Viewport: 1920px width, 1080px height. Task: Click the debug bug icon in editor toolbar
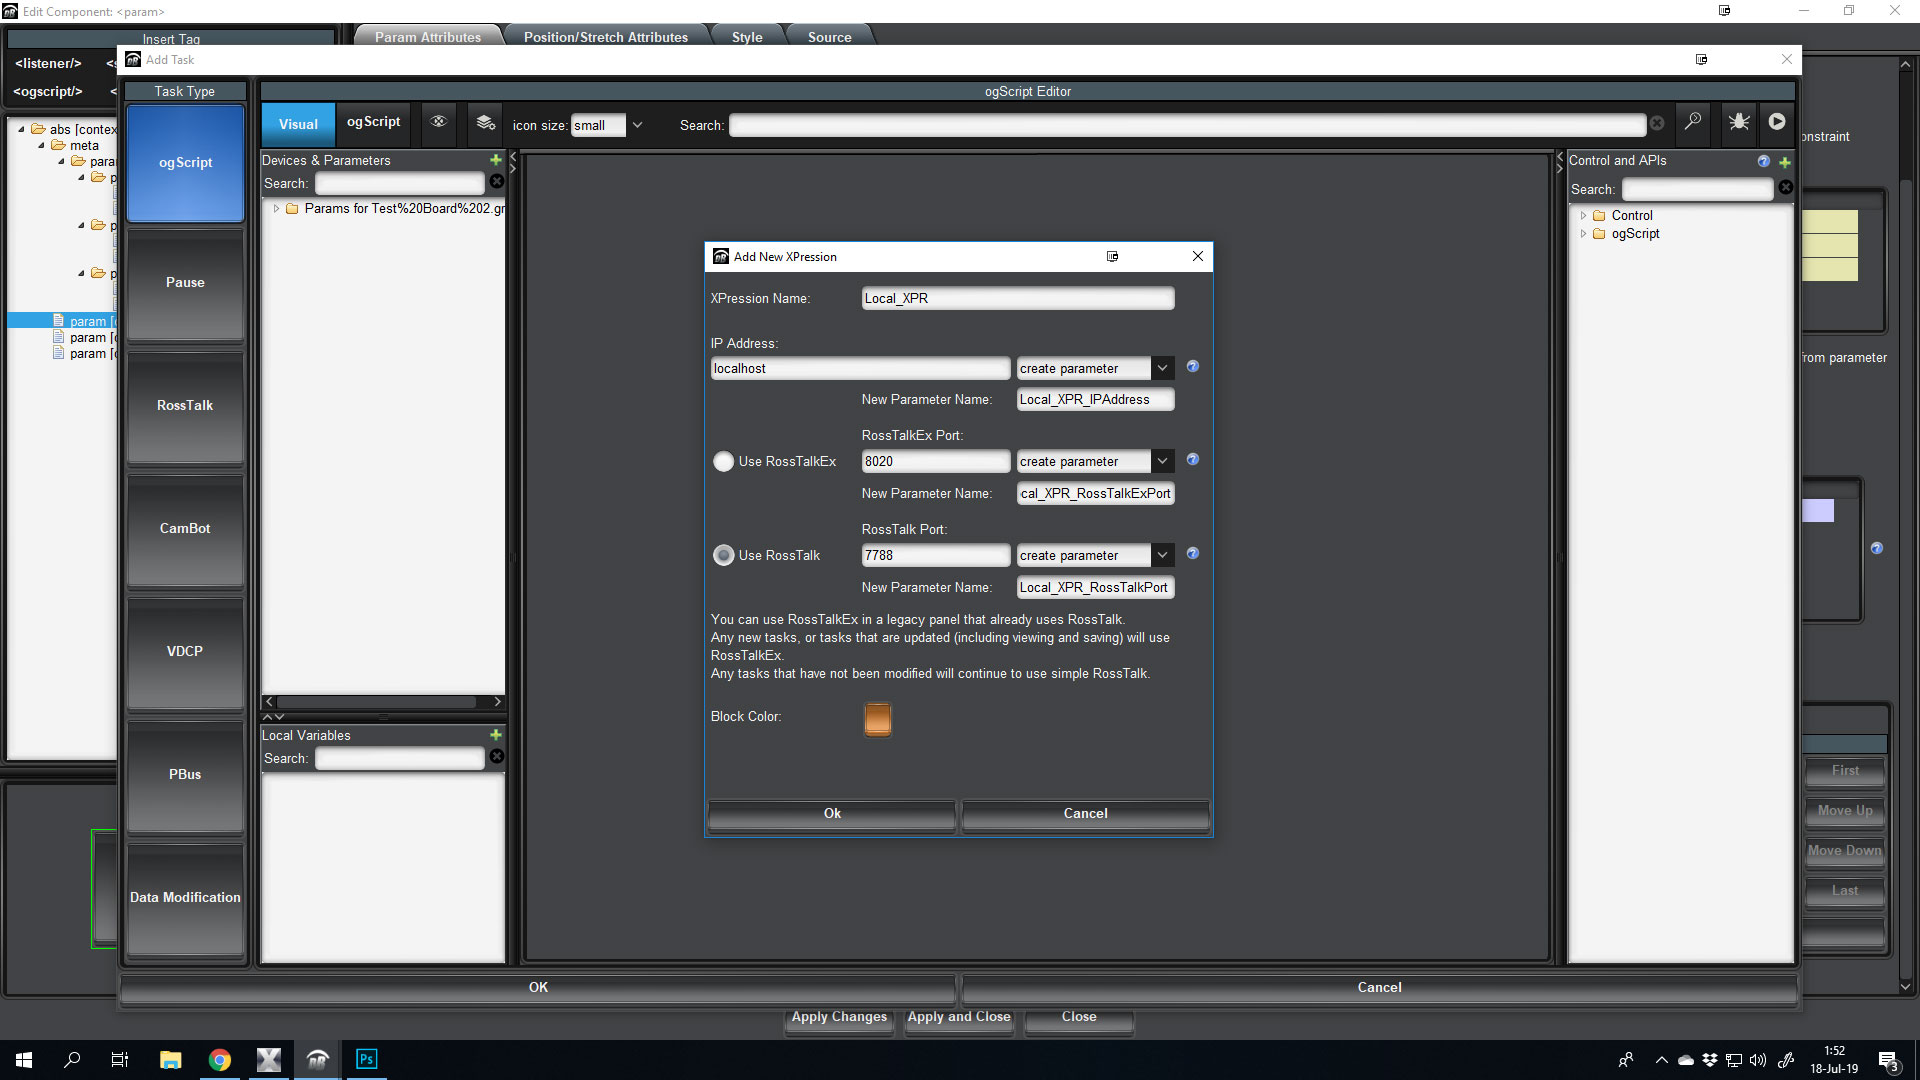[1739, 122]
